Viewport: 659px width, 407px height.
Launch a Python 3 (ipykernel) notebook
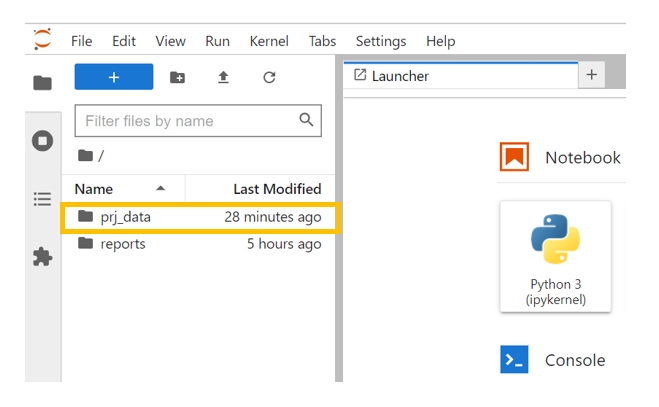[555, 256]
